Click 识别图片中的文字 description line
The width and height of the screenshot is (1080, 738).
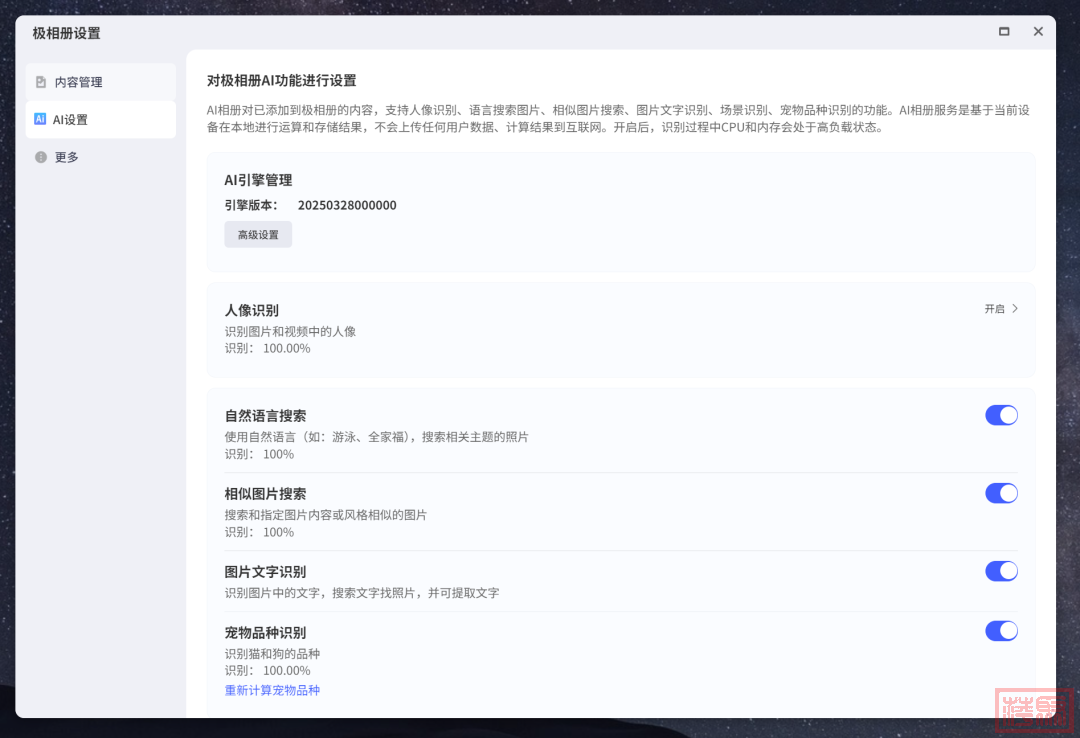362,593
